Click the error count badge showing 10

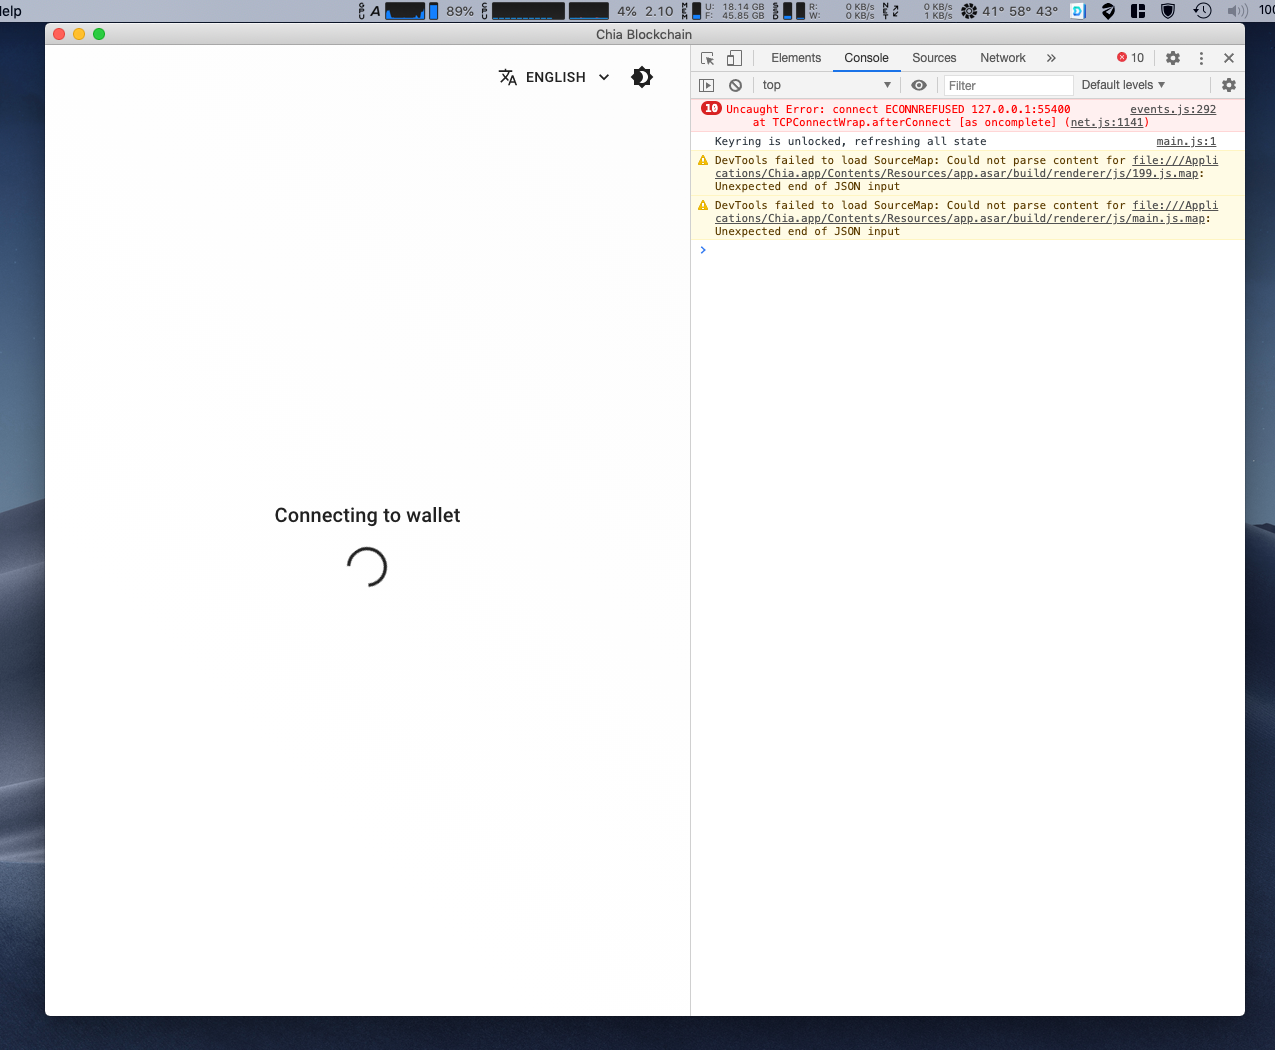pyautogui.click(x=1130, y=58)
